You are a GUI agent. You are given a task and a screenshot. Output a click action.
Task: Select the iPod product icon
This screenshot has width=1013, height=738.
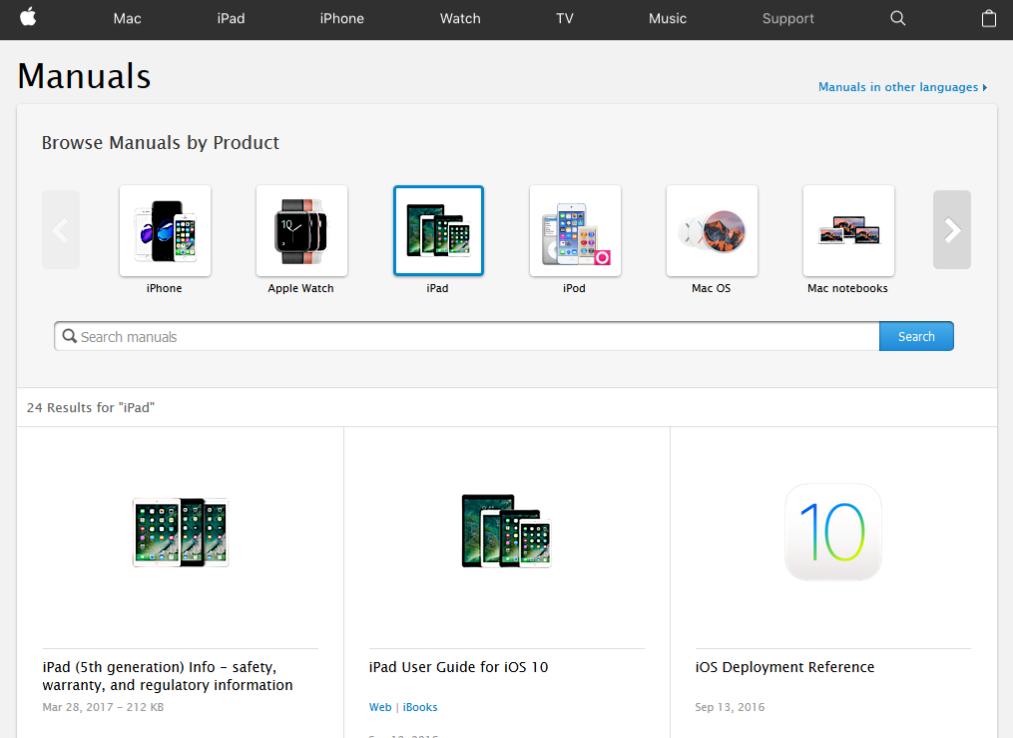575,231
